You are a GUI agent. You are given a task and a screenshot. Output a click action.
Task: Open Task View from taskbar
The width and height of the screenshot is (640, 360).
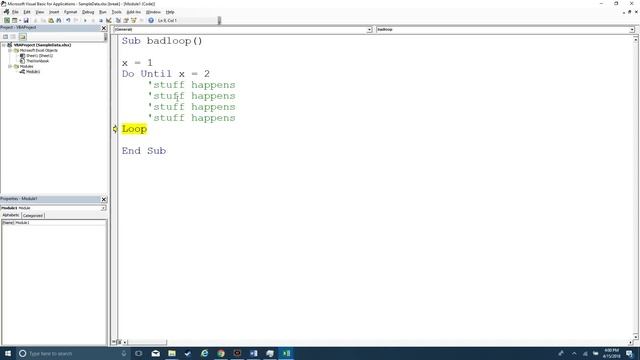point(139,353)
